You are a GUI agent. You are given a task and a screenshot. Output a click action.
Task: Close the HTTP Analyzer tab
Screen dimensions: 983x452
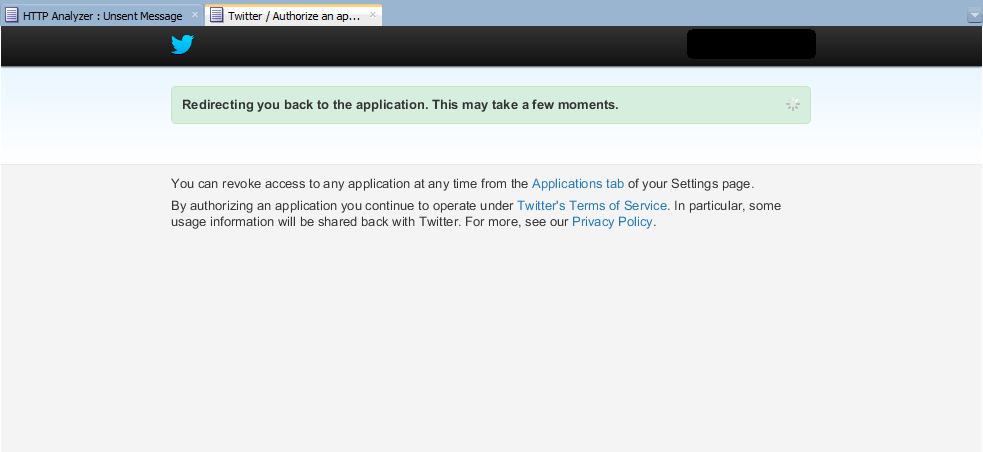194,14
